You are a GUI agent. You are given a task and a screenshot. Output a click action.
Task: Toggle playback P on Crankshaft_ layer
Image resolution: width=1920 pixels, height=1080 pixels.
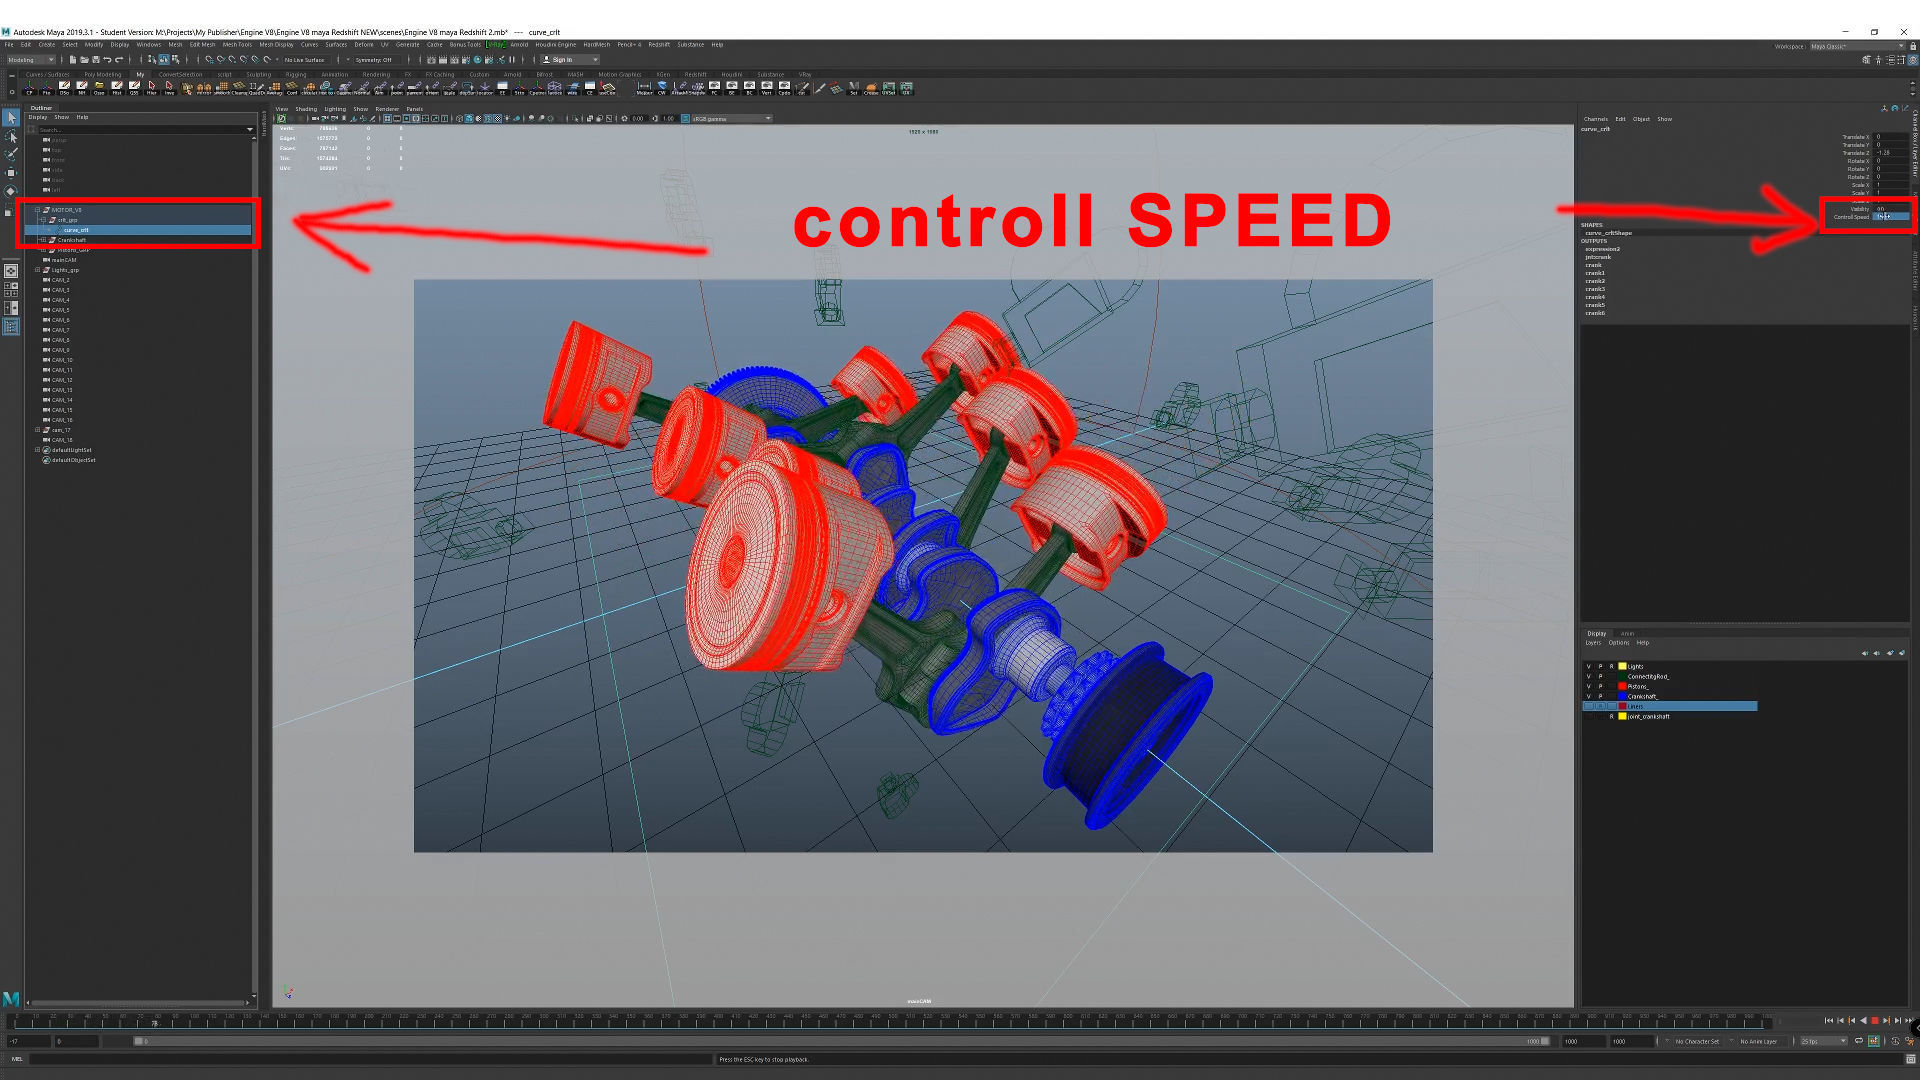point(1600,696)
